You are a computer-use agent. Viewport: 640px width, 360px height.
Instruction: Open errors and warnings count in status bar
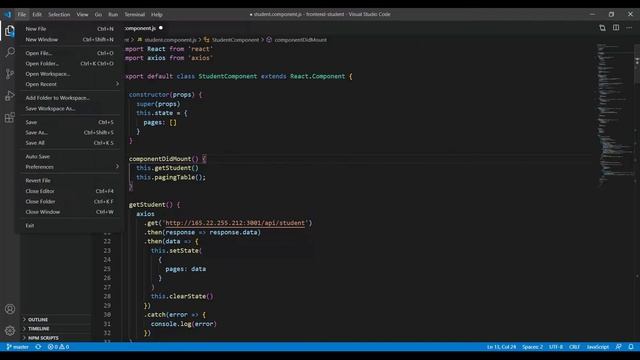(x=58, y=347)
